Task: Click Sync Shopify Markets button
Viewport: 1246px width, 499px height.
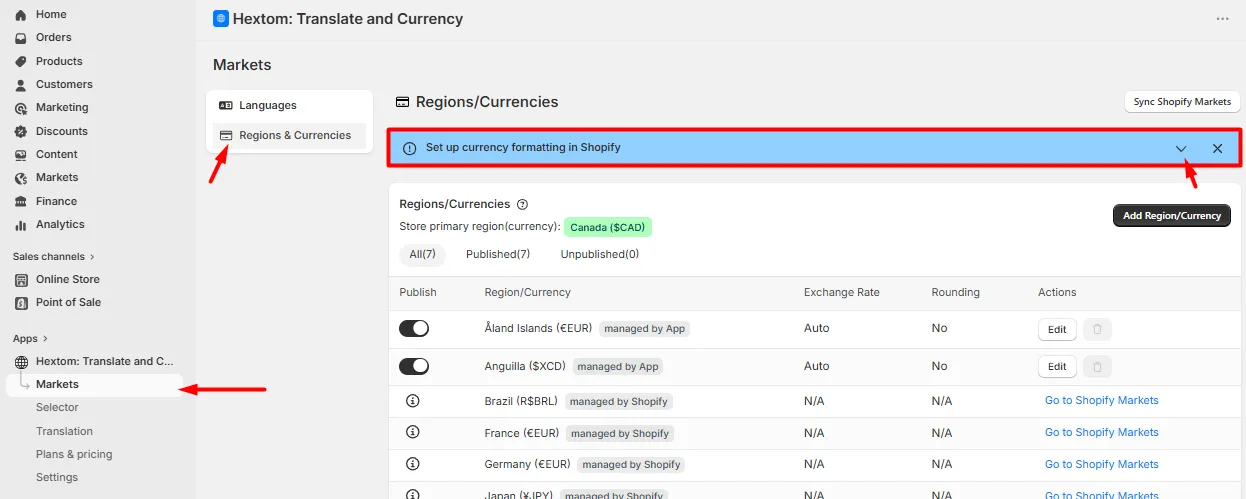Action: pyautogui.click(x=1182, y=102)
